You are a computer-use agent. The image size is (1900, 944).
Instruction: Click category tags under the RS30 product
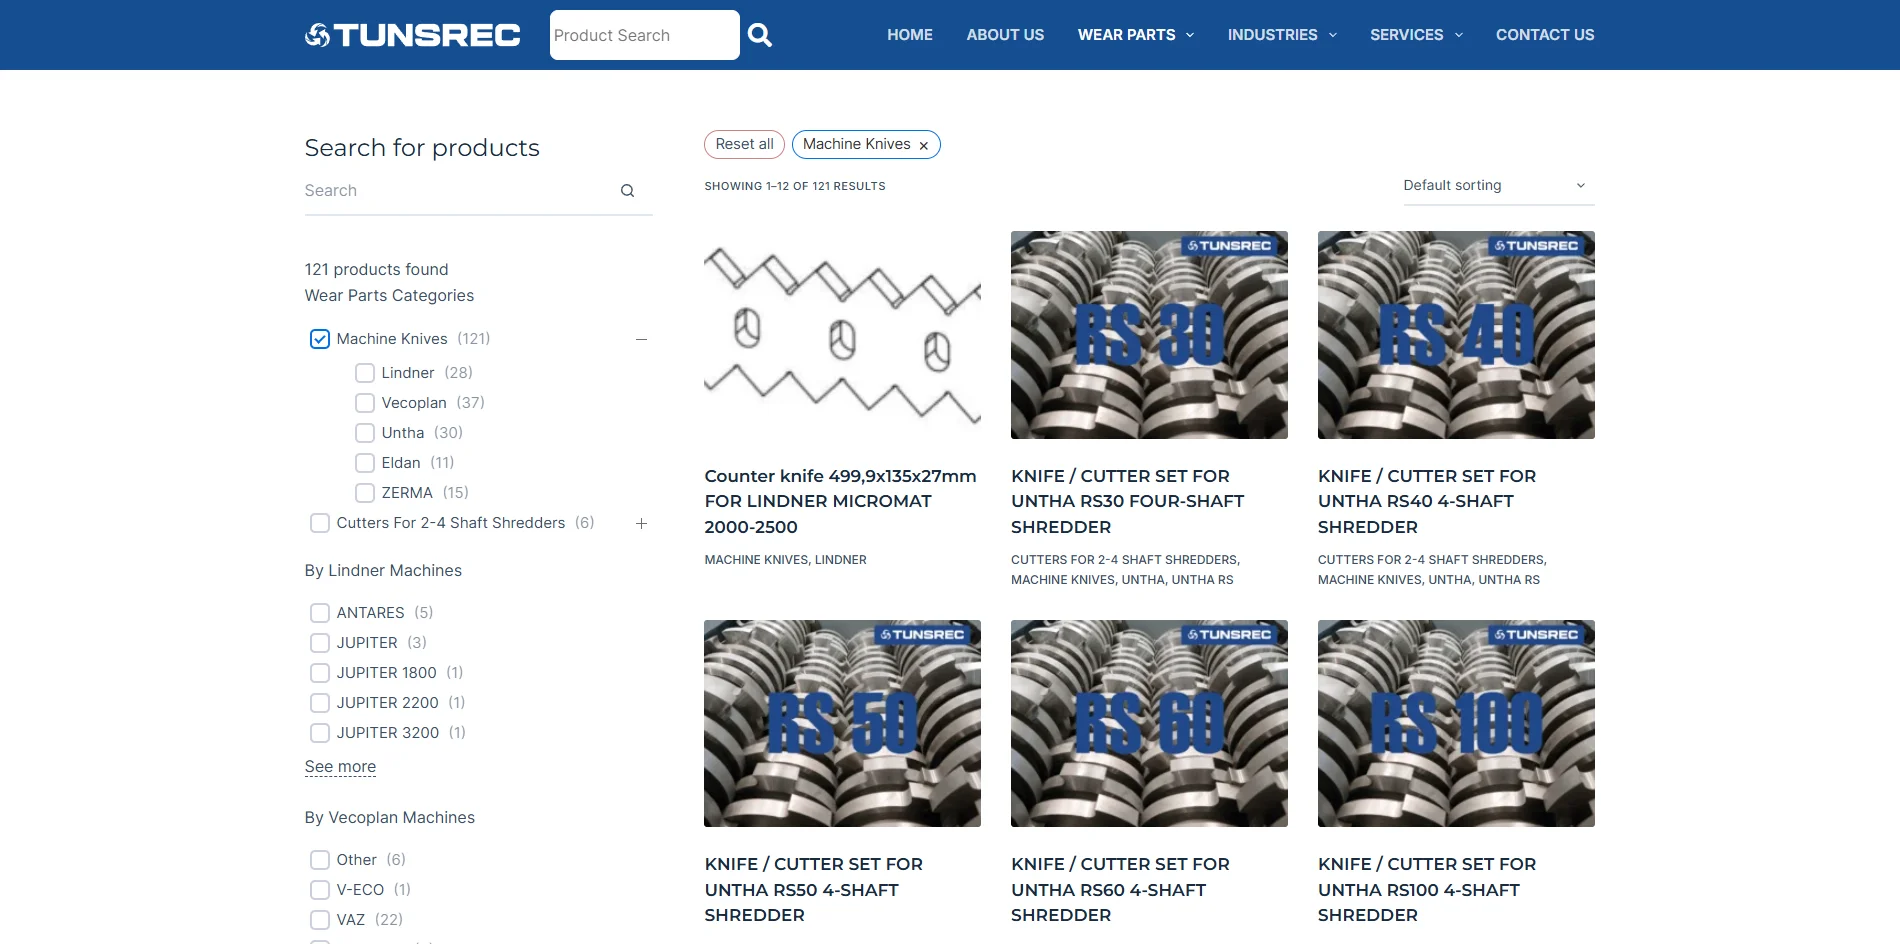(1126, 570)
